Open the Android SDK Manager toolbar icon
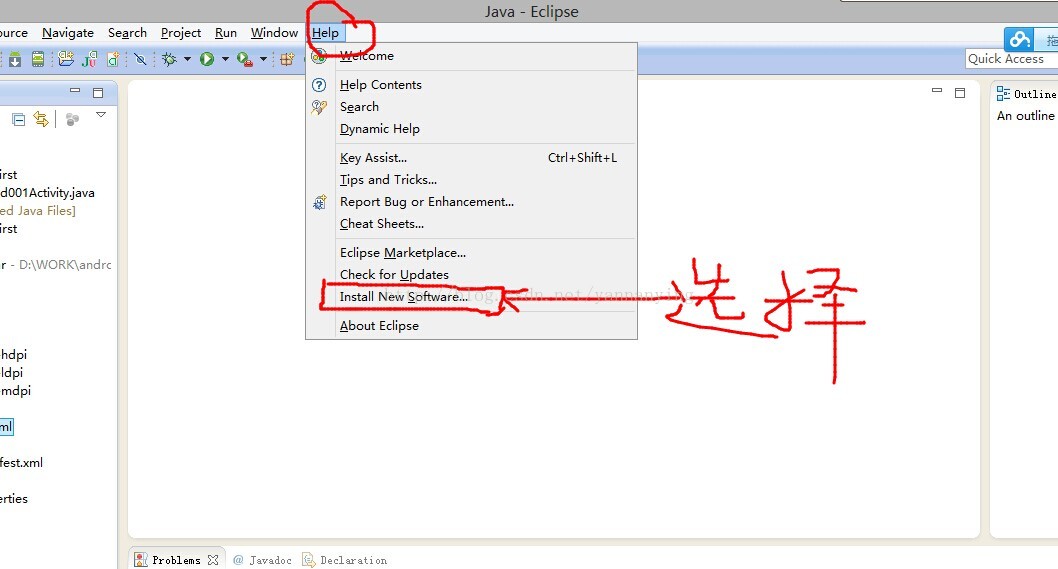This screenshot has height=569, width=1058. click(15, 59)
